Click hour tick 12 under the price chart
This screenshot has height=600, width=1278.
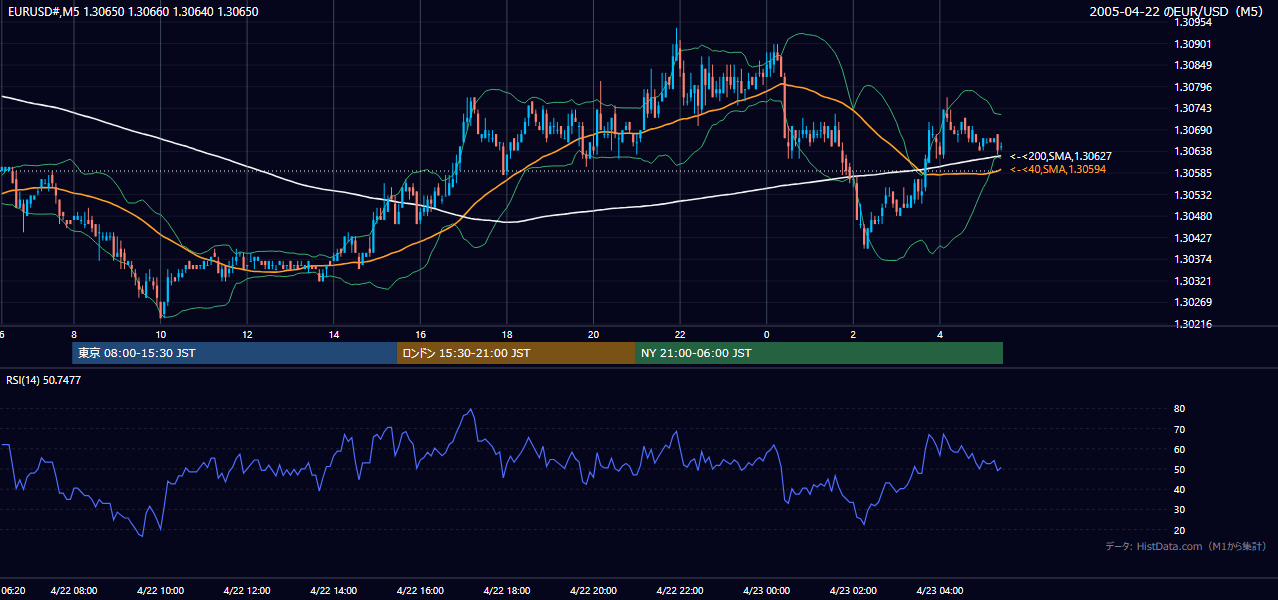[x=247, y=335]
